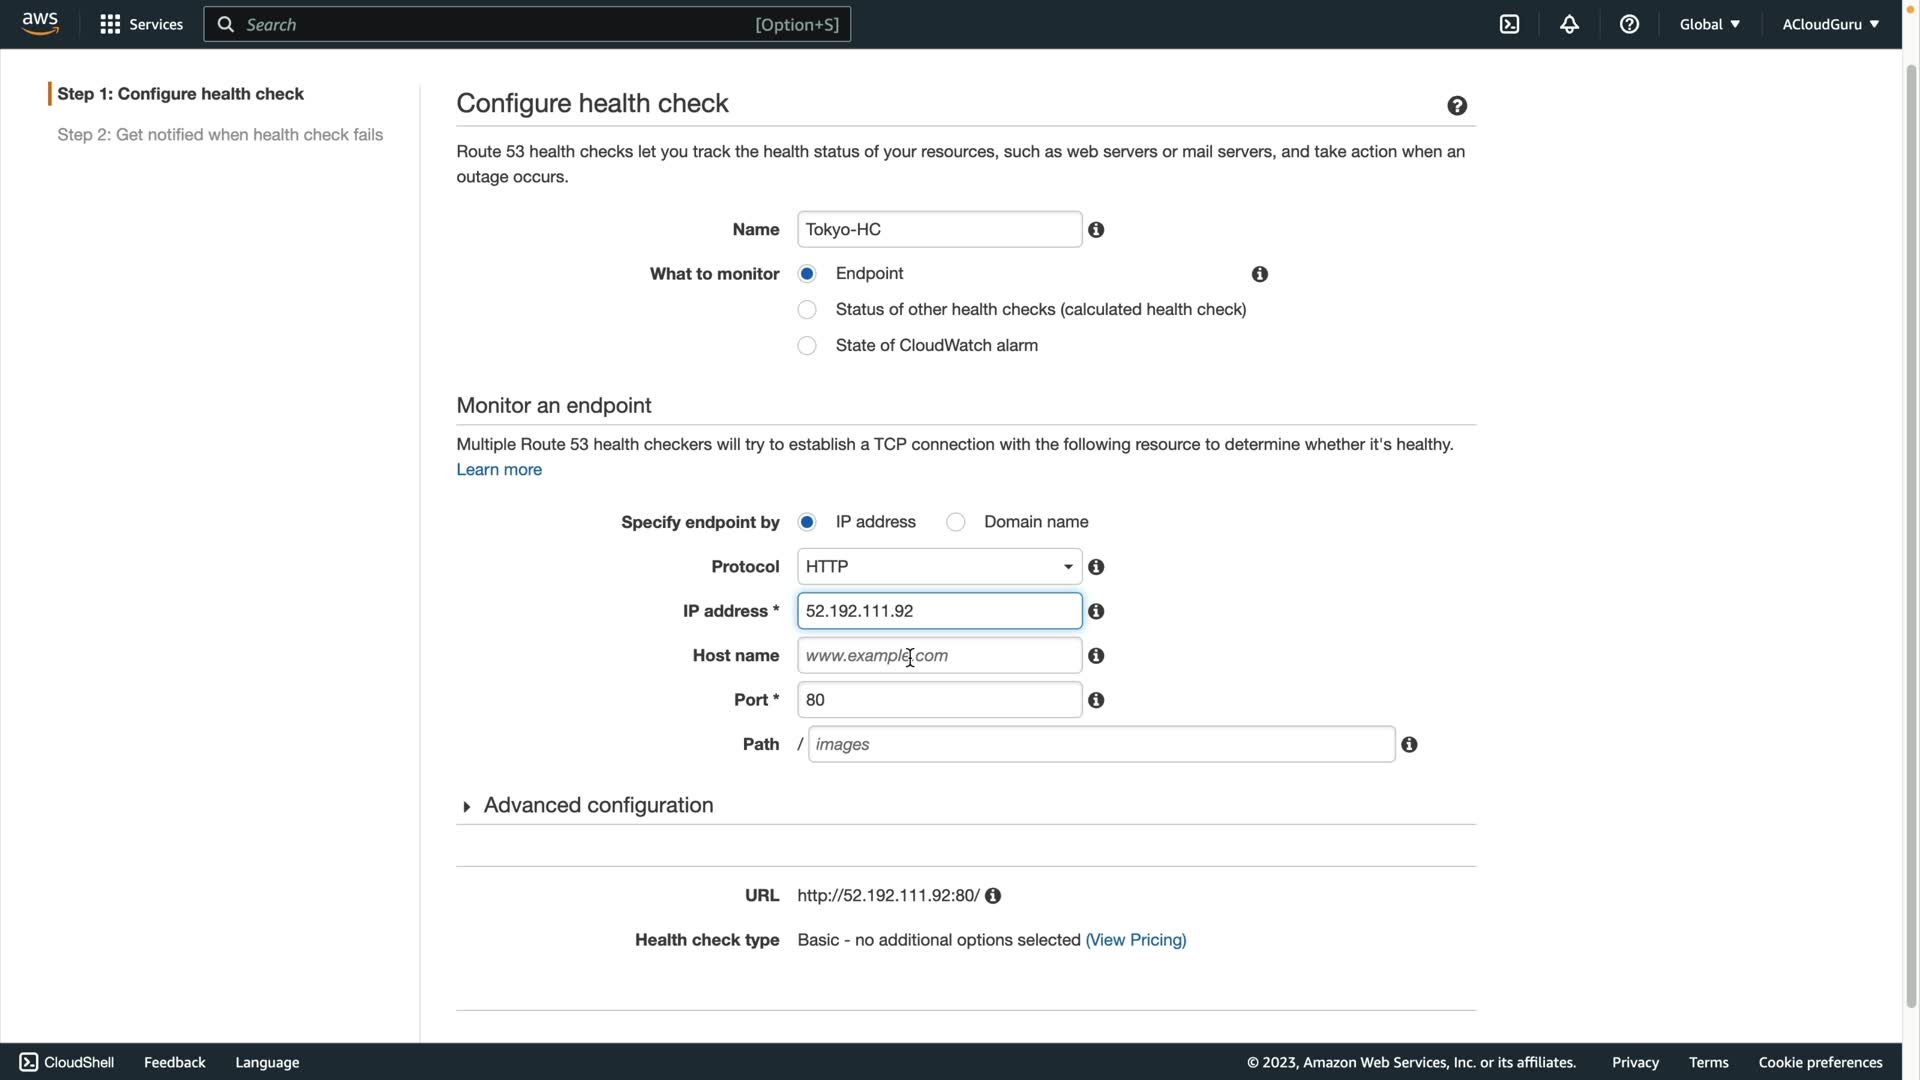1920x1080 pixels.
Task: Click info icon beside Path field
Action: tap(1409, 745)
